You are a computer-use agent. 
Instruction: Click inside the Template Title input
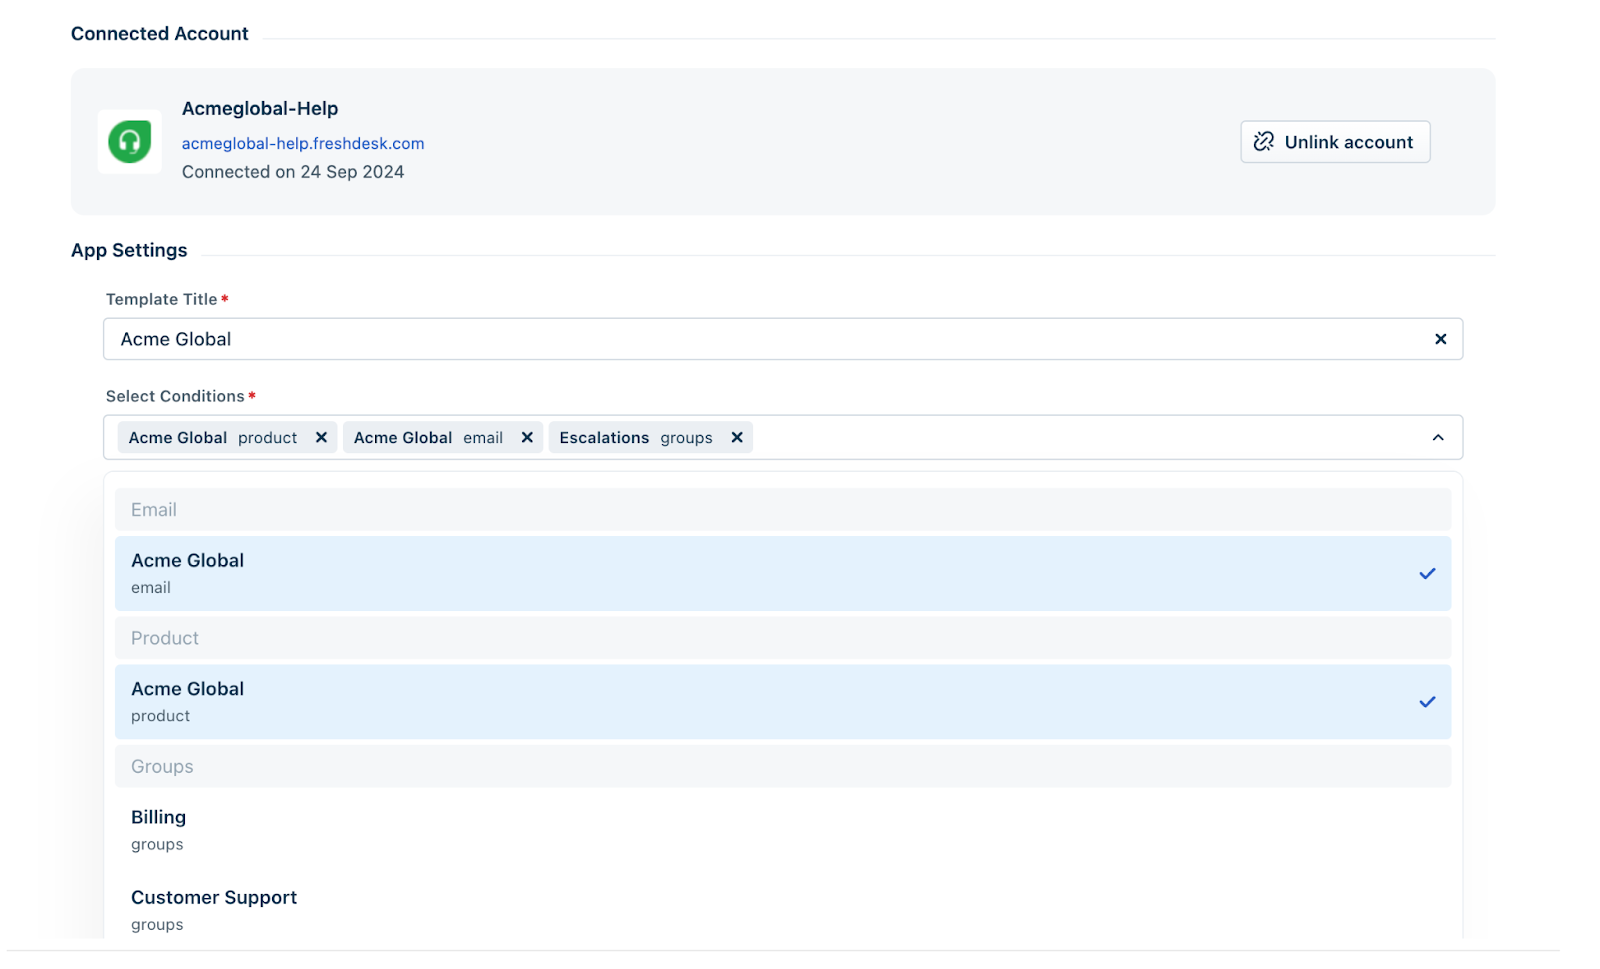click(782, 339)
